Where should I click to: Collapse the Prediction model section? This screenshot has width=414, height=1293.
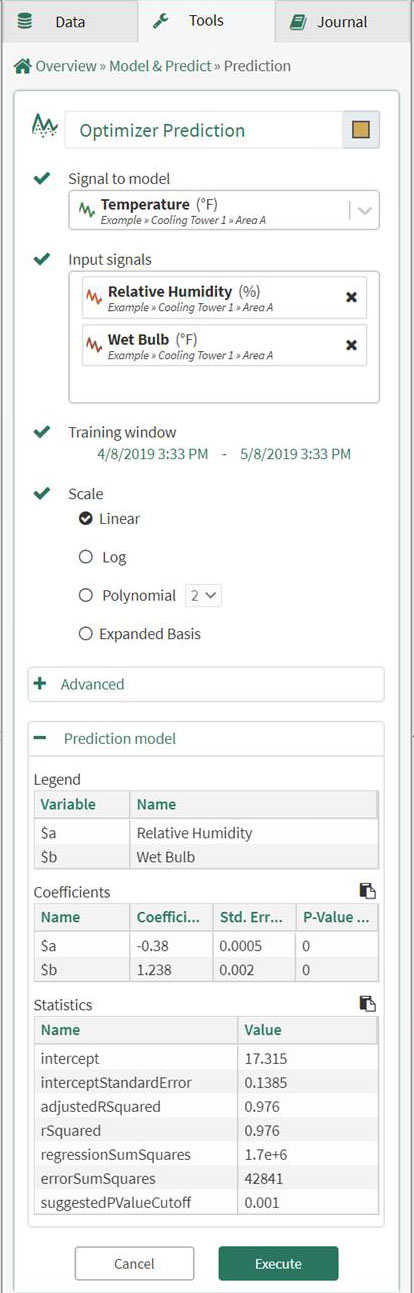click(206, 738)
